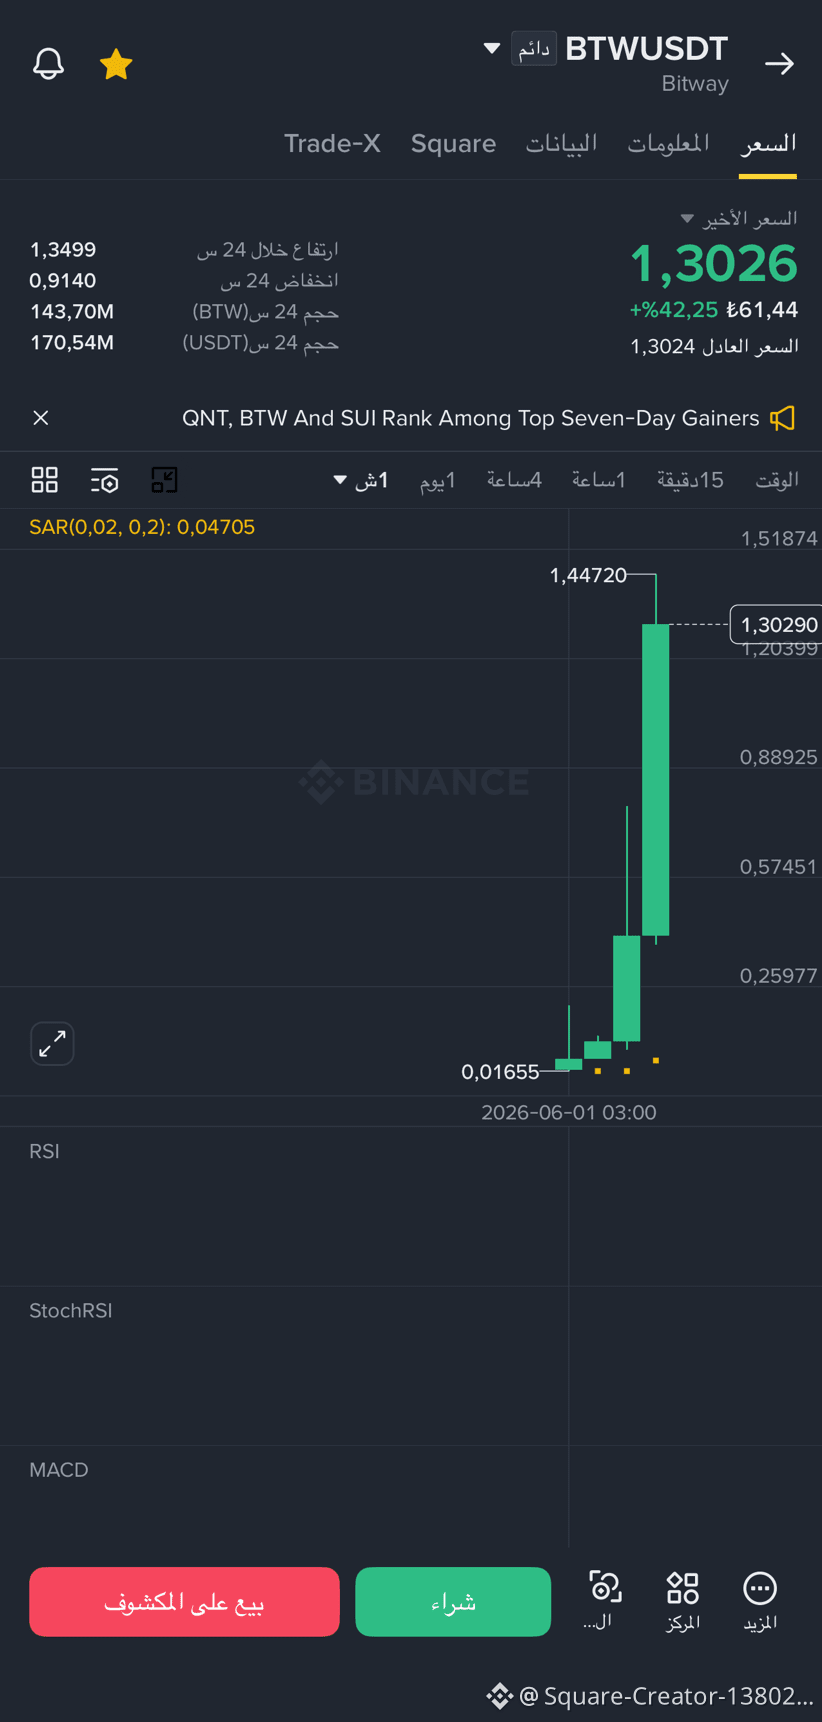Open fullscreen chart with expand arrows icon

(52, 1044)
